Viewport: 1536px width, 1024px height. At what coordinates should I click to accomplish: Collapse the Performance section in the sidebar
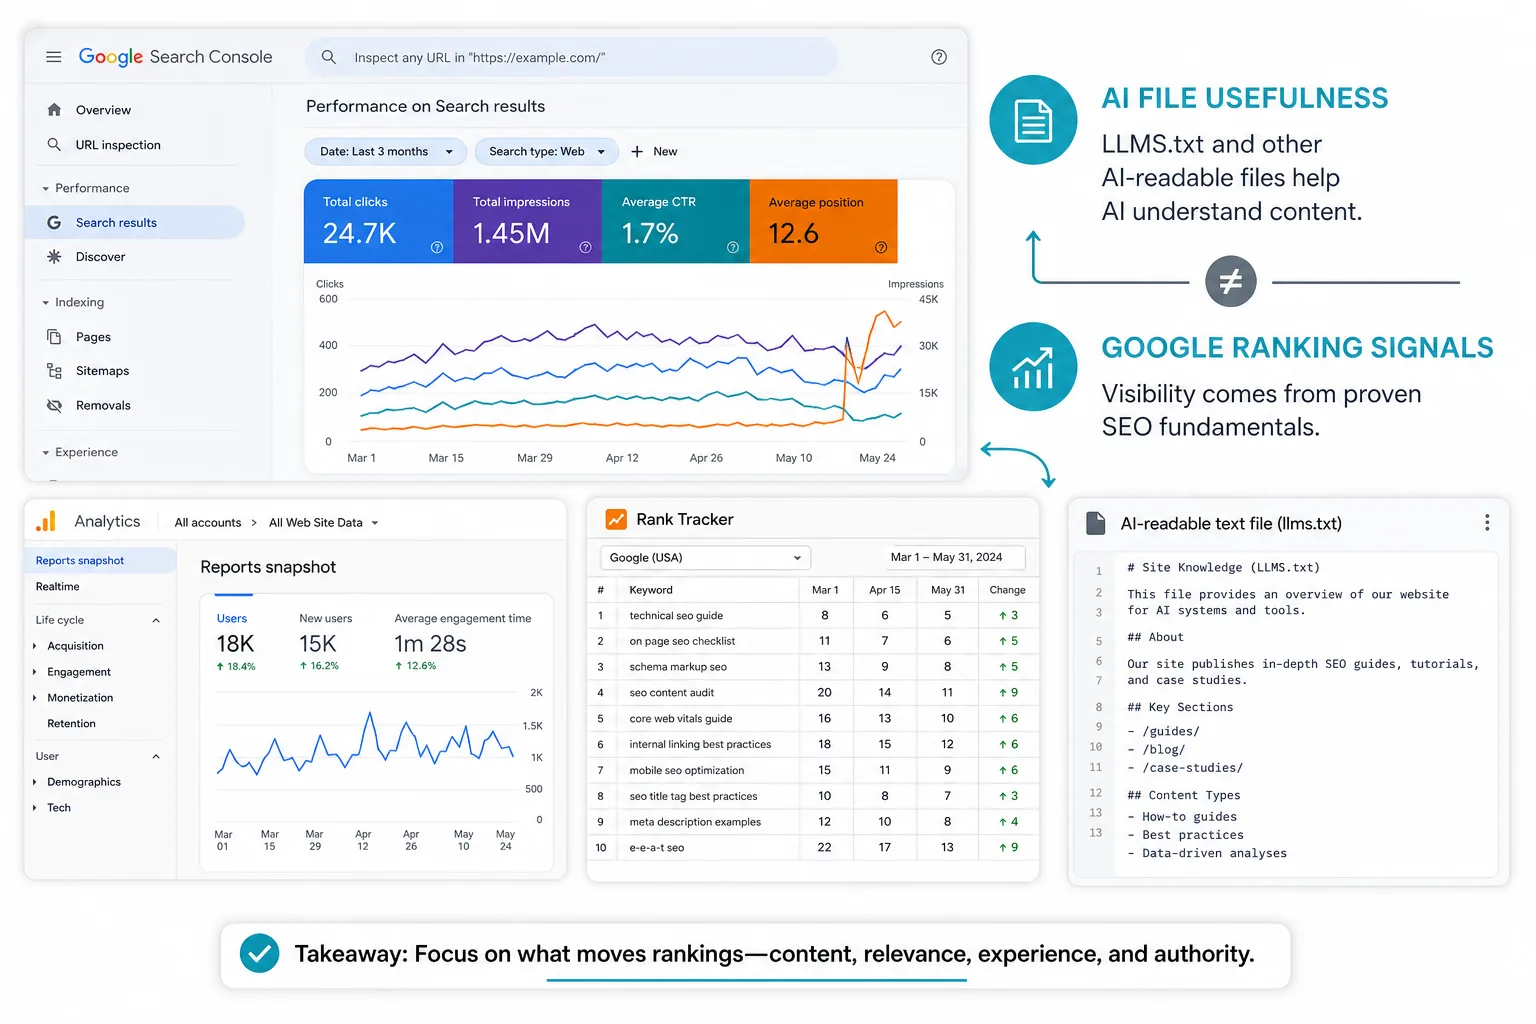85,188
